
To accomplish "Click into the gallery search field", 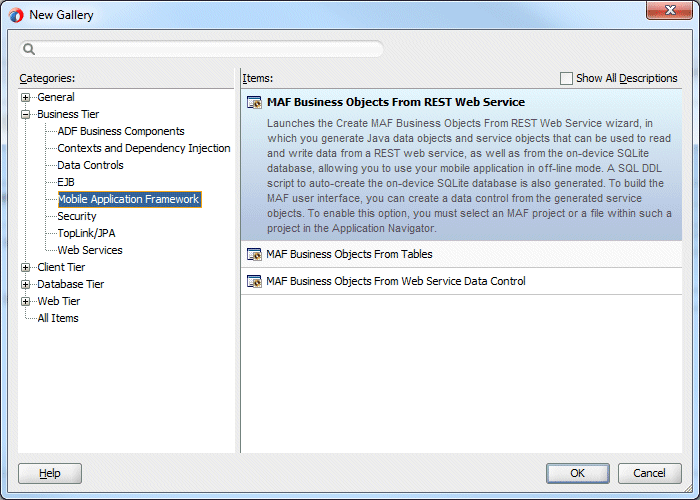I will coord(201,49).
